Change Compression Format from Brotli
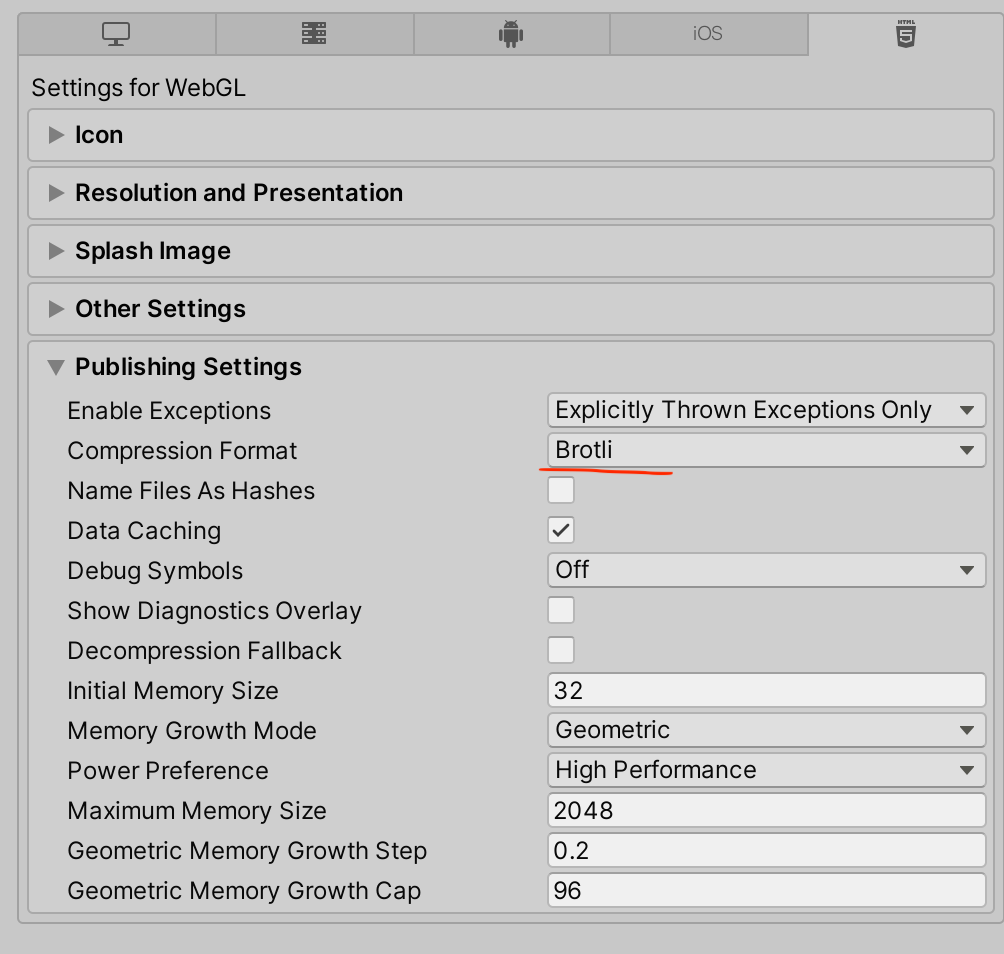The width and height of the screenshot is (1004, 954). pos(766,450)
